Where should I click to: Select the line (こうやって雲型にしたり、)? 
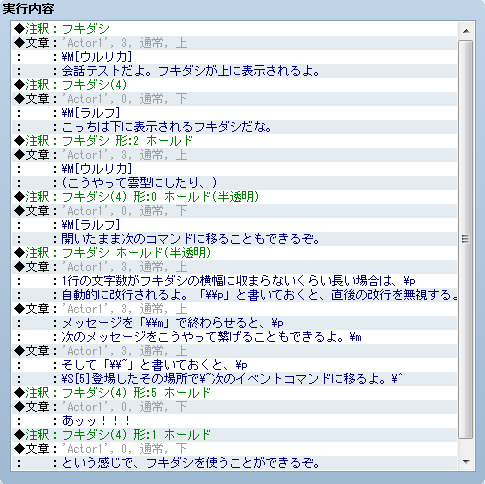coord(234,183)
